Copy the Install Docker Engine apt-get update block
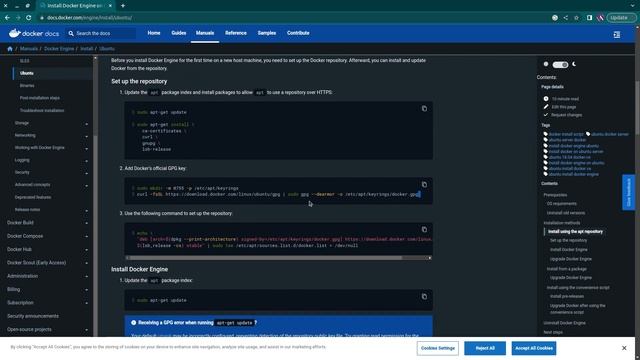Viewport: 640px width, 360px height. pyautogui.click(x=424, y=296)
